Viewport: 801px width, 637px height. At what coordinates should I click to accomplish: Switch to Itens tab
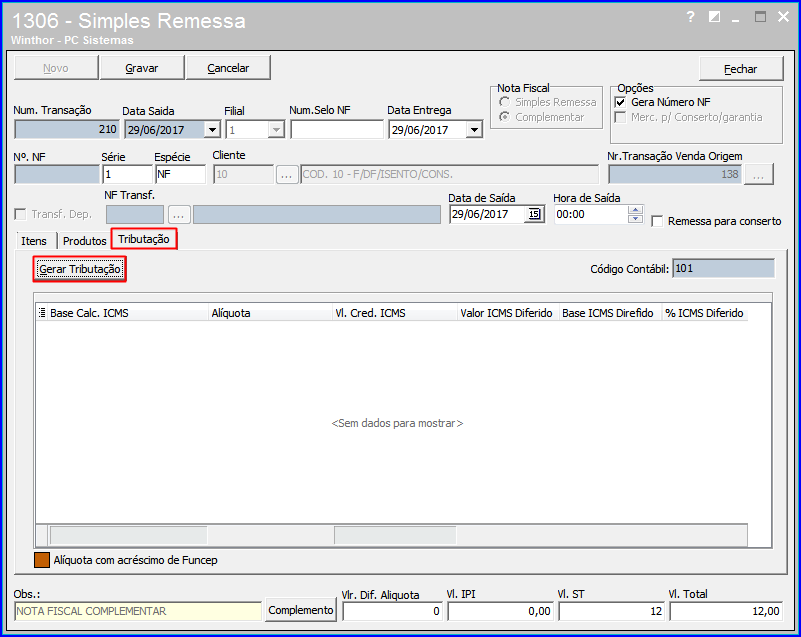pos(34,241)
